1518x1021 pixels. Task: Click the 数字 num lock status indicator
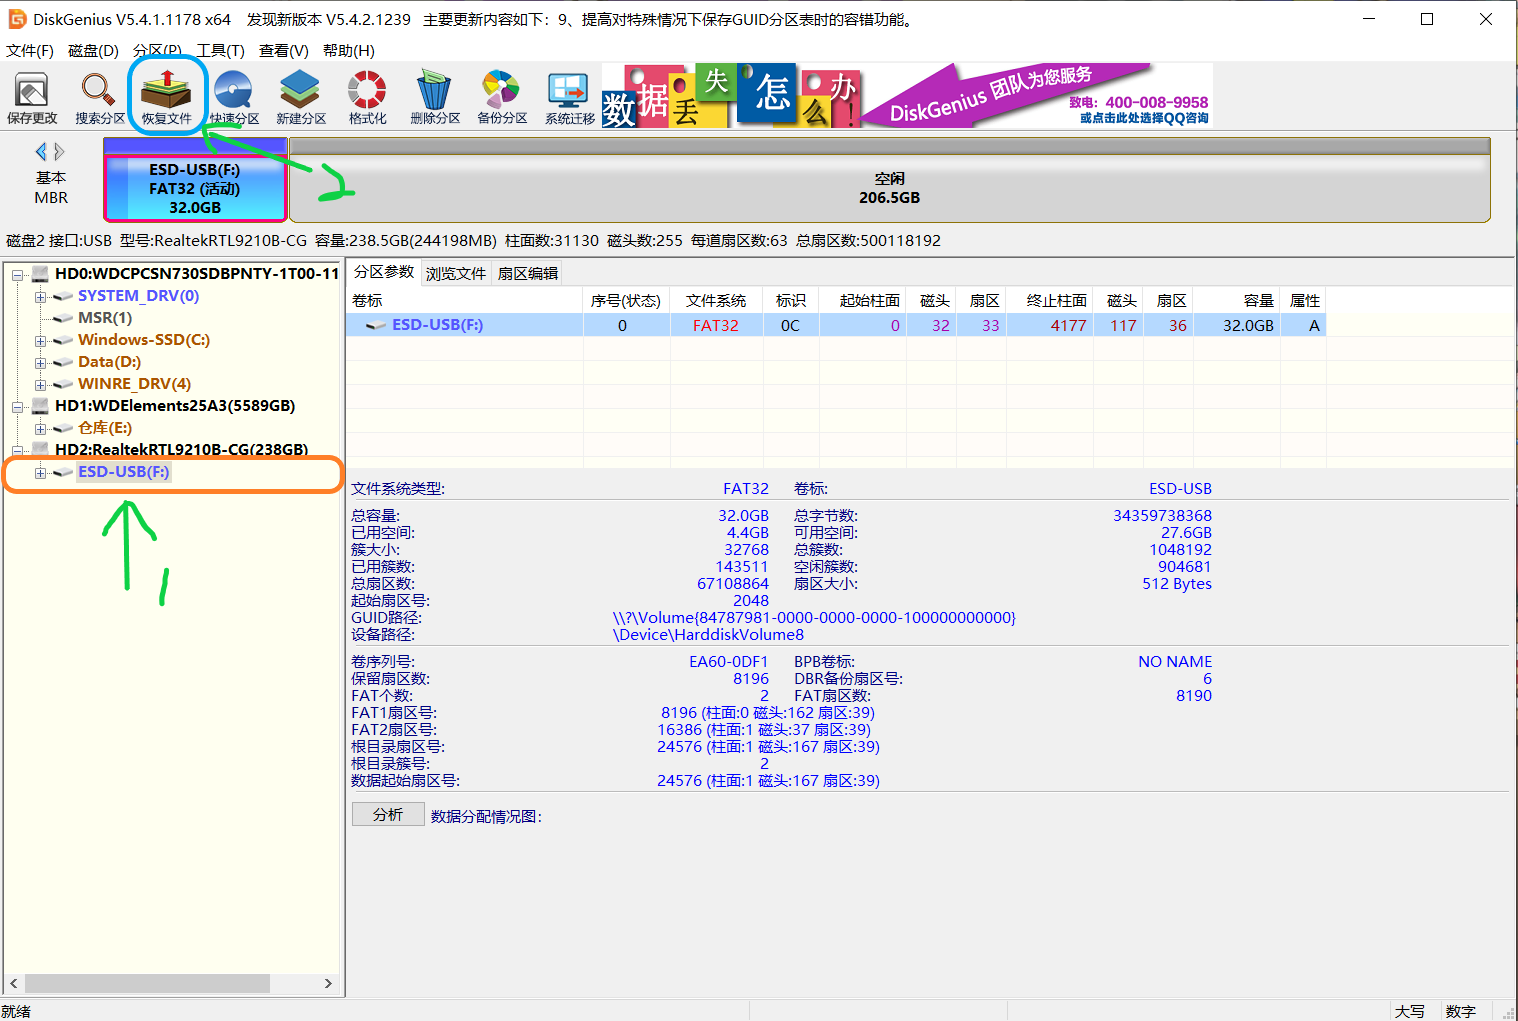1460,1011
